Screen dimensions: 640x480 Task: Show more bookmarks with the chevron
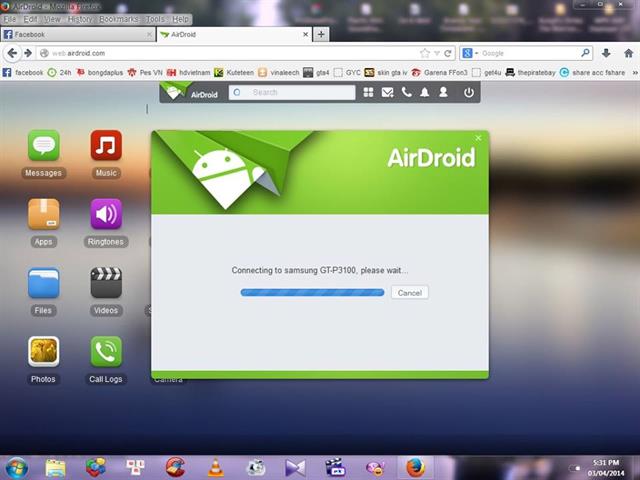pyautogui.click(x=635, y=73)
